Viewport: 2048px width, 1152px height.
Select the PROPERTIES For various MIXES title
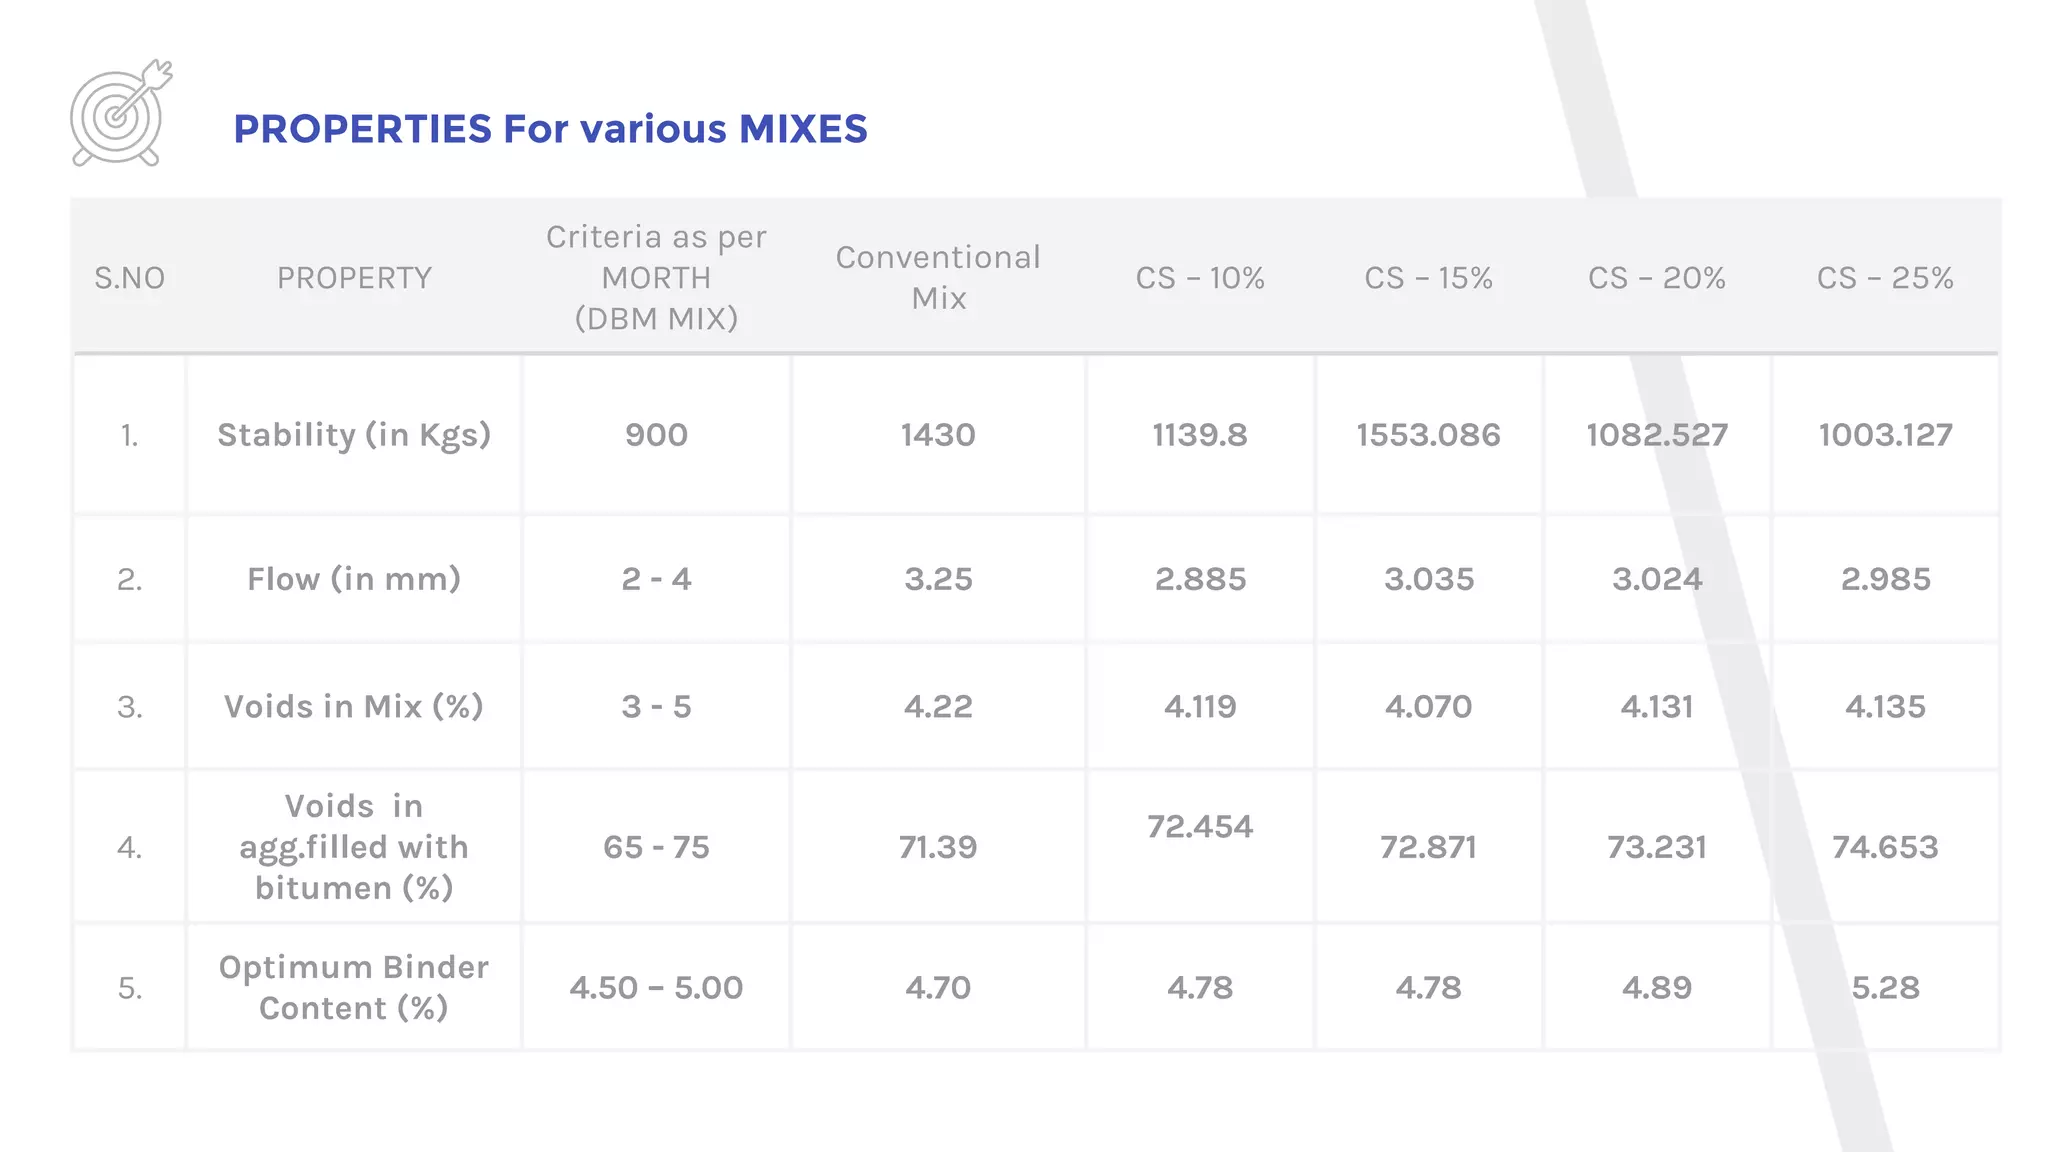[x=550, y=129]
